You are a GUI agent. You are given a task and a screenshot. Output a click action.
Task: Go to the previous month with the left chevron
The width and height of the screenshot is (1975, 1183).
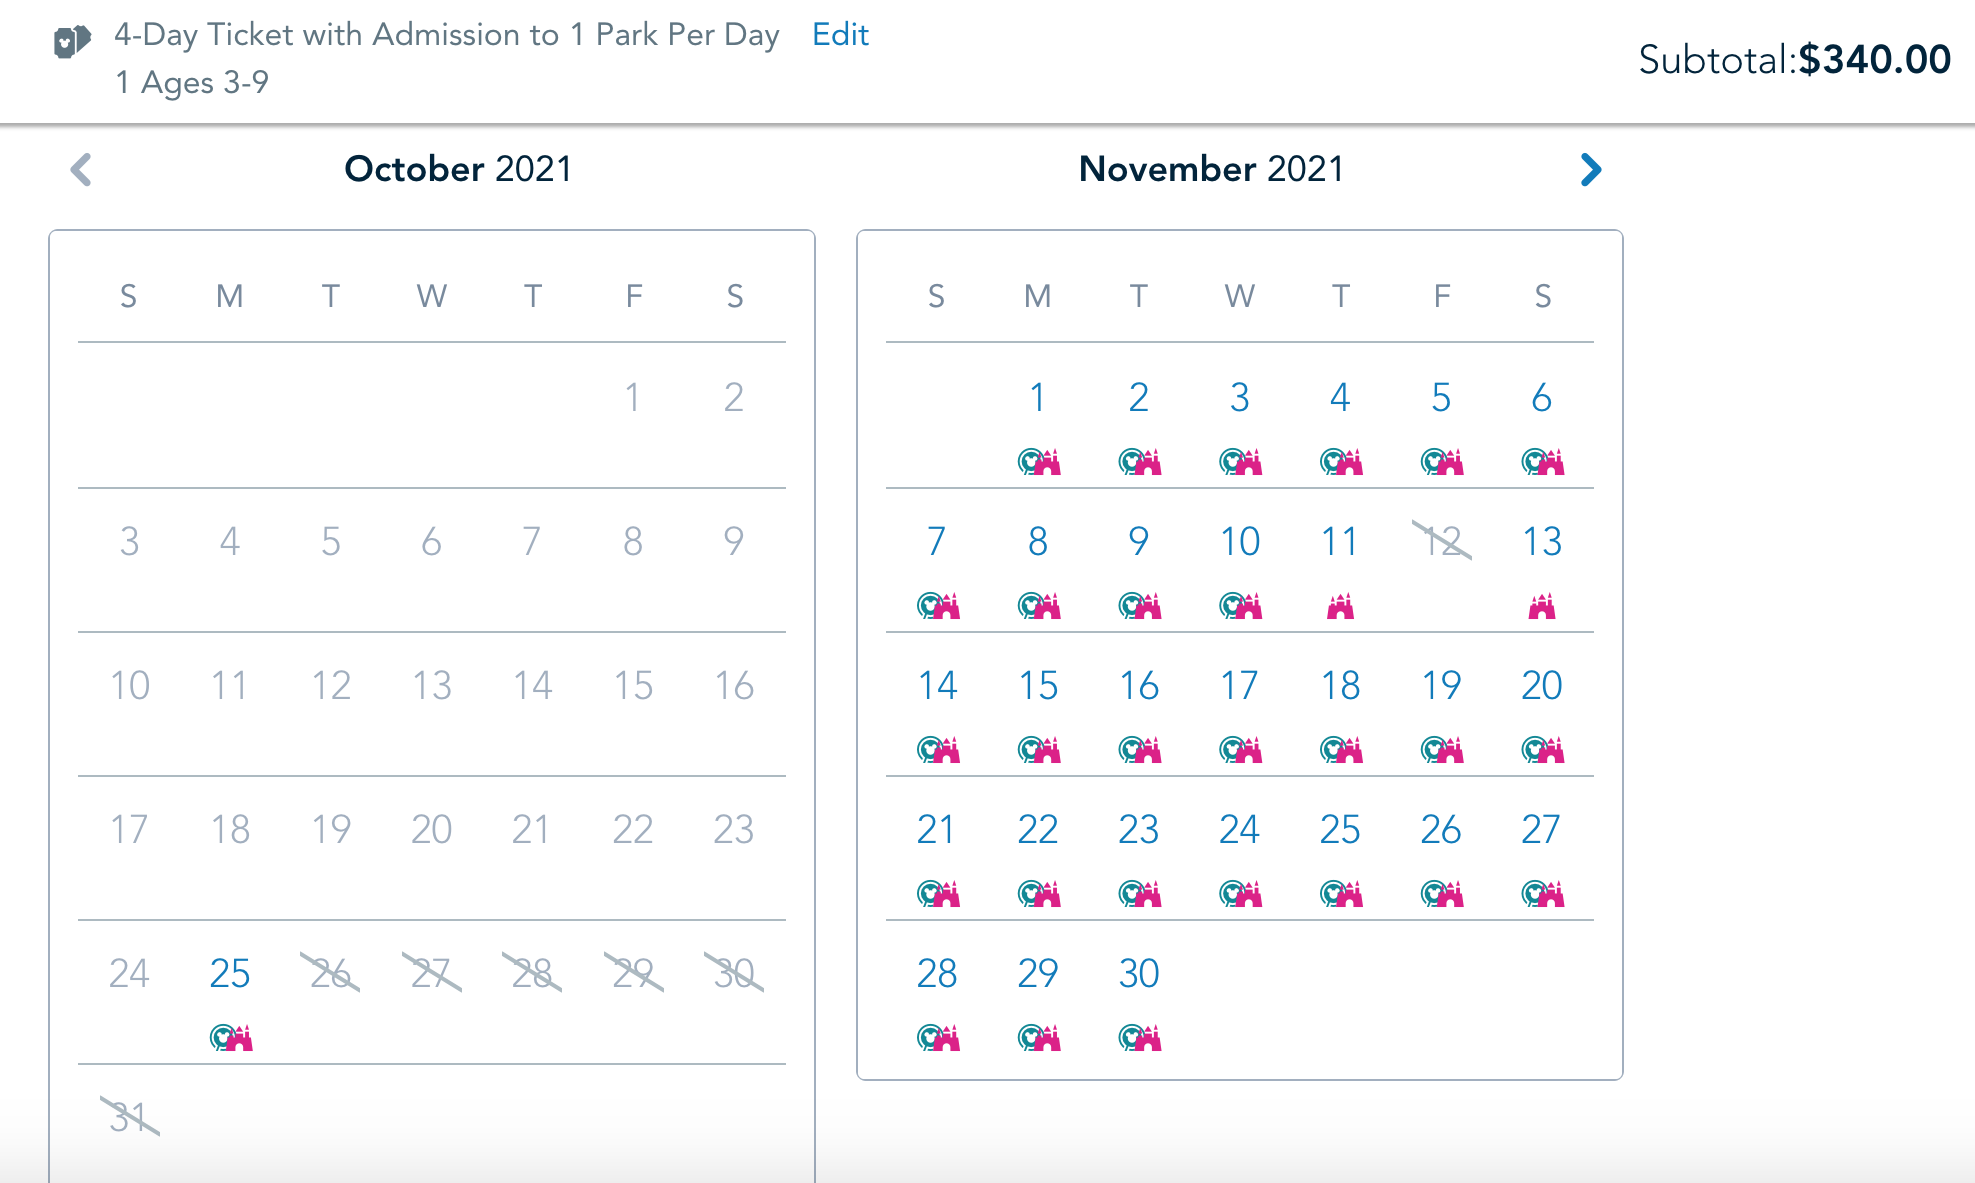click(x=81, y=169)
